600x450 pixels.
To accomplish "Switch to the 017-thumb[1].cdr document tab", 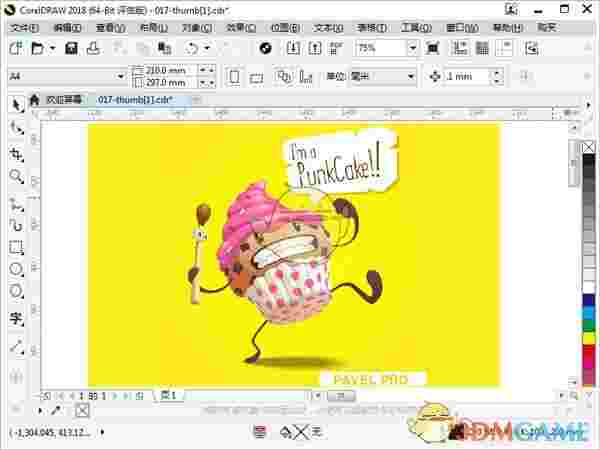I will (135, 100).
